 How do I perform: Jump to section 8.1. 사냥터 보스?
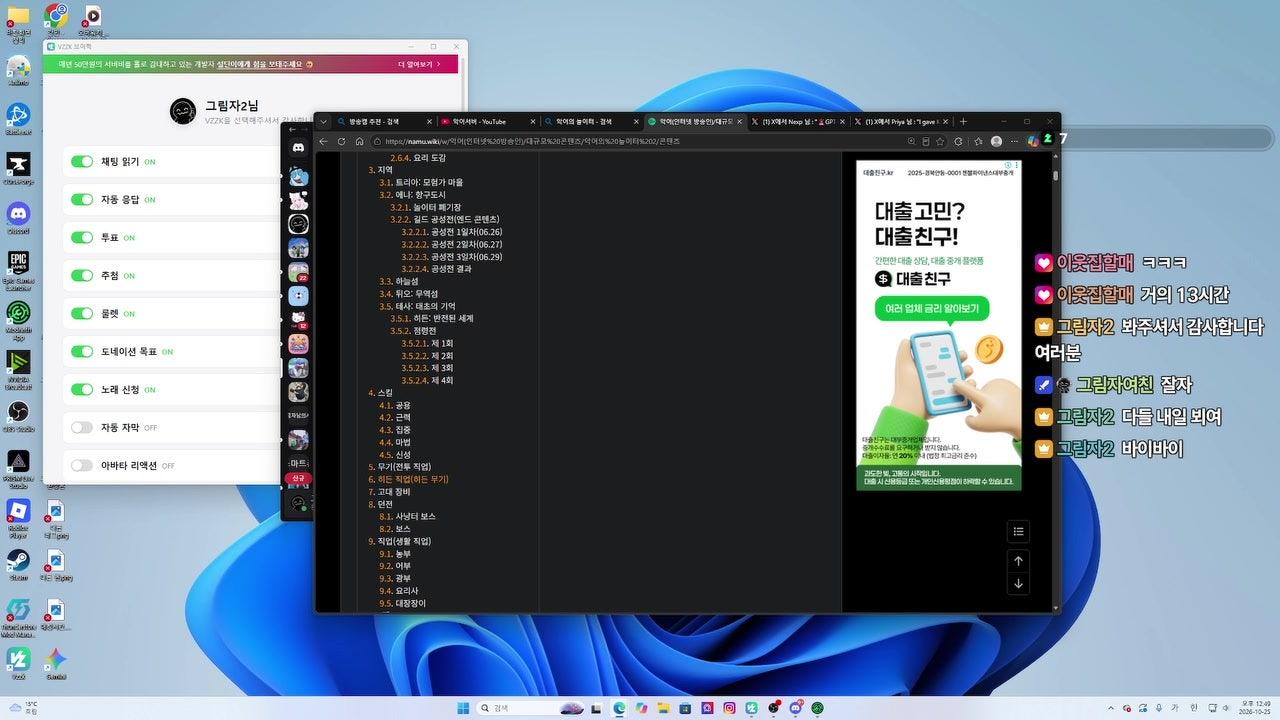click(x=407, y=516)
